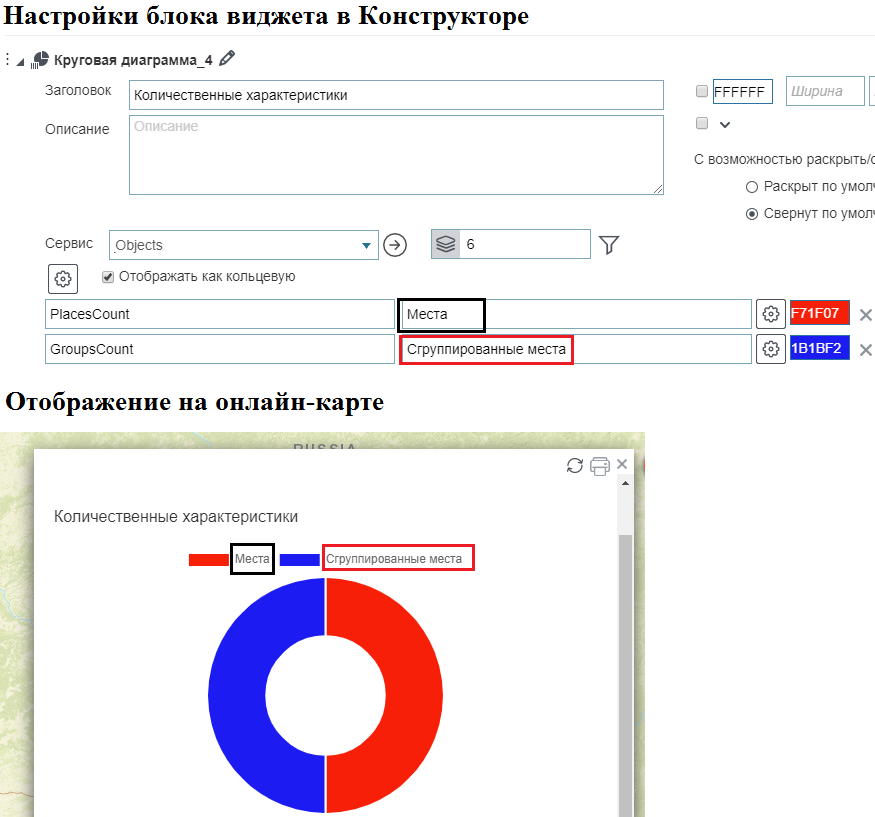
Task: Select the Раскрыт по умолчанию radio button
Action: (x=752, y=186)
